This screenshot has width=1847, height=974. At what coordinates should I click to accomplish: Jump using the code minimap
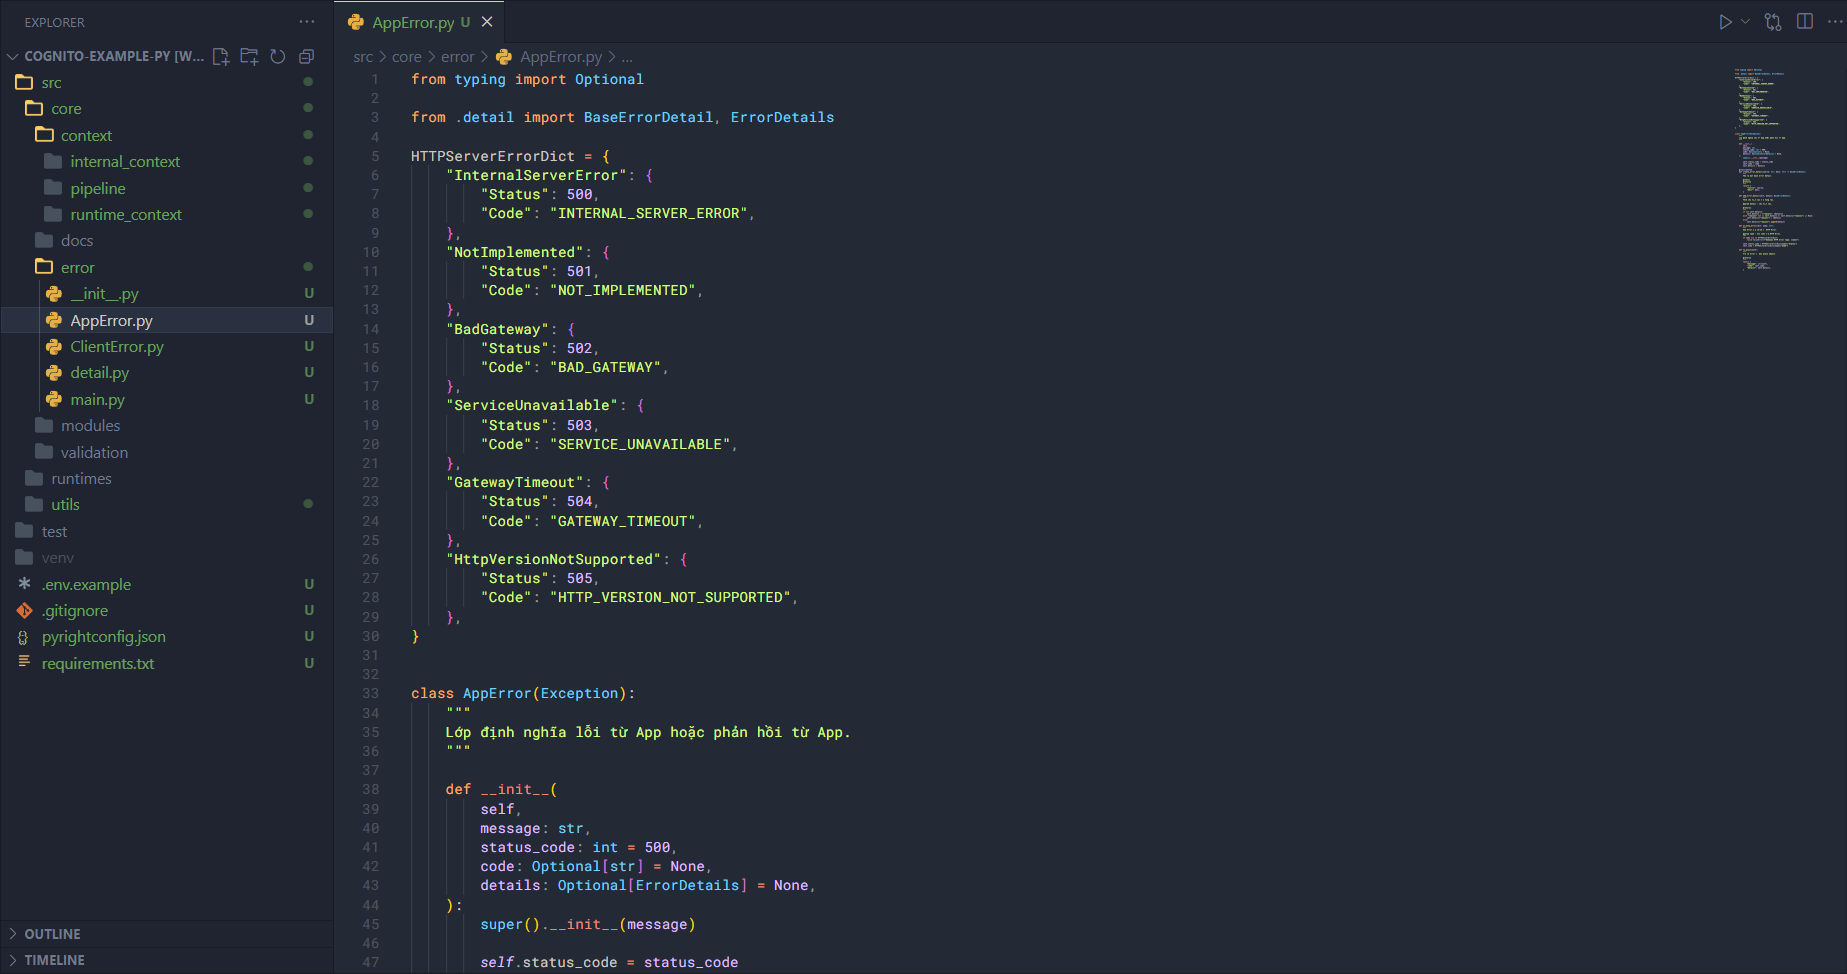[x=1774, y=170]
